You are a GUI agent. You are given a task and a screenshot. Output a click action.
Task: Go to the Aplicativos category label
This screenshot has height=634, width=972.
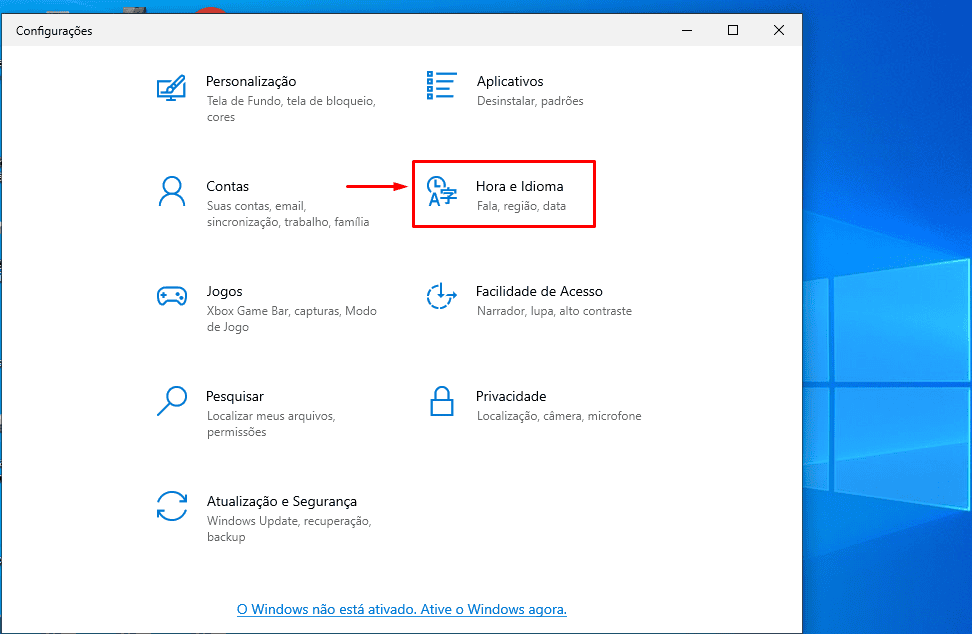510,81
